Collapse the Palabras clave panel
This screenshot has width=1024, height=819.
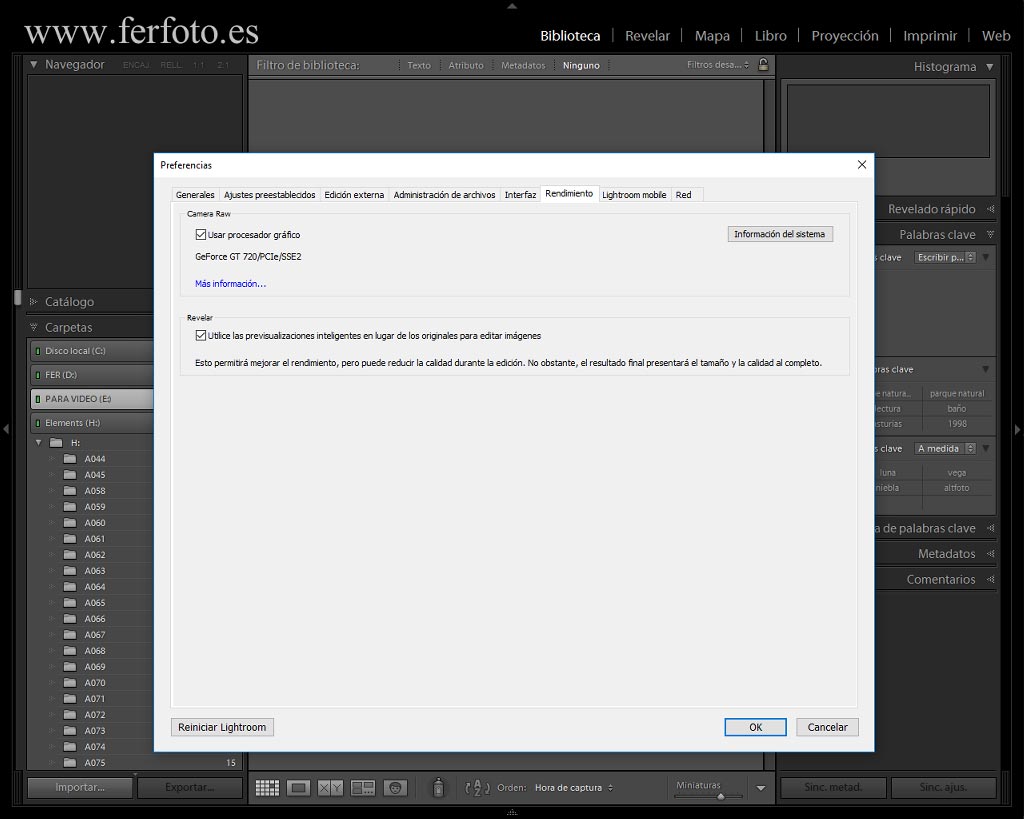point(991,234)
